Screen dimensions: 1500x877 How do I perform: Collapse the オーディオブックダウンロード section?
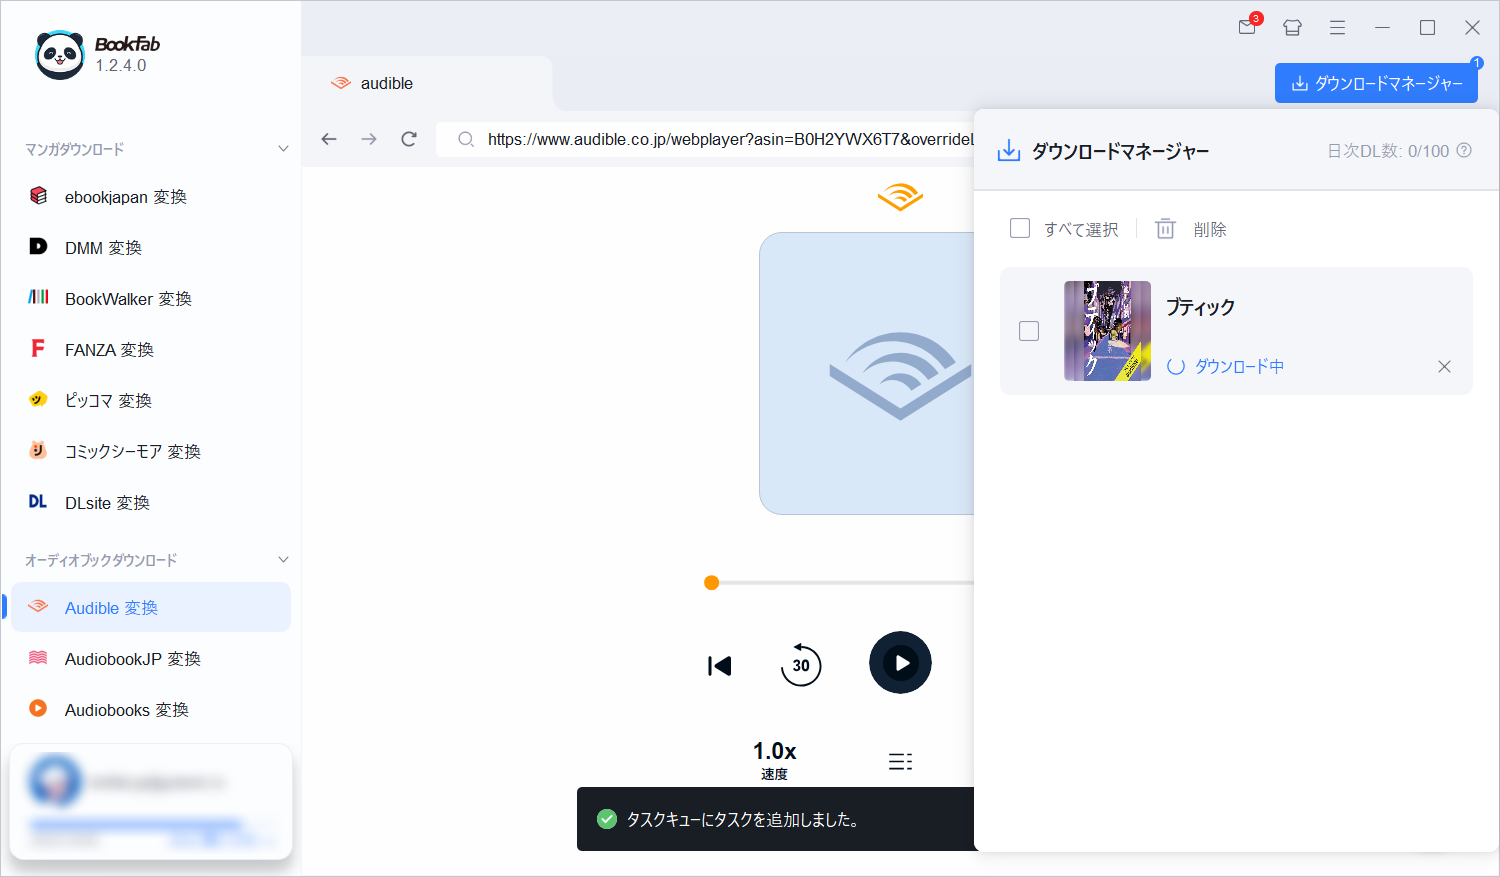click(283, 560)
